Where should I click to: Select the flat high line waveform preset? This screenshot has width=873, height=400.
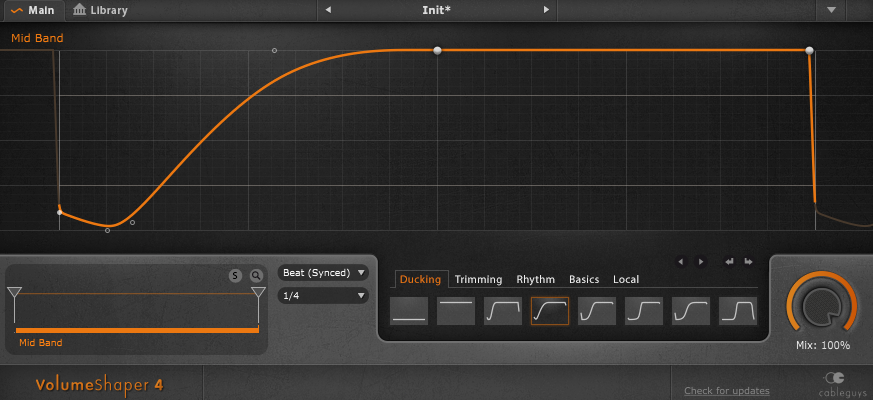456,311
